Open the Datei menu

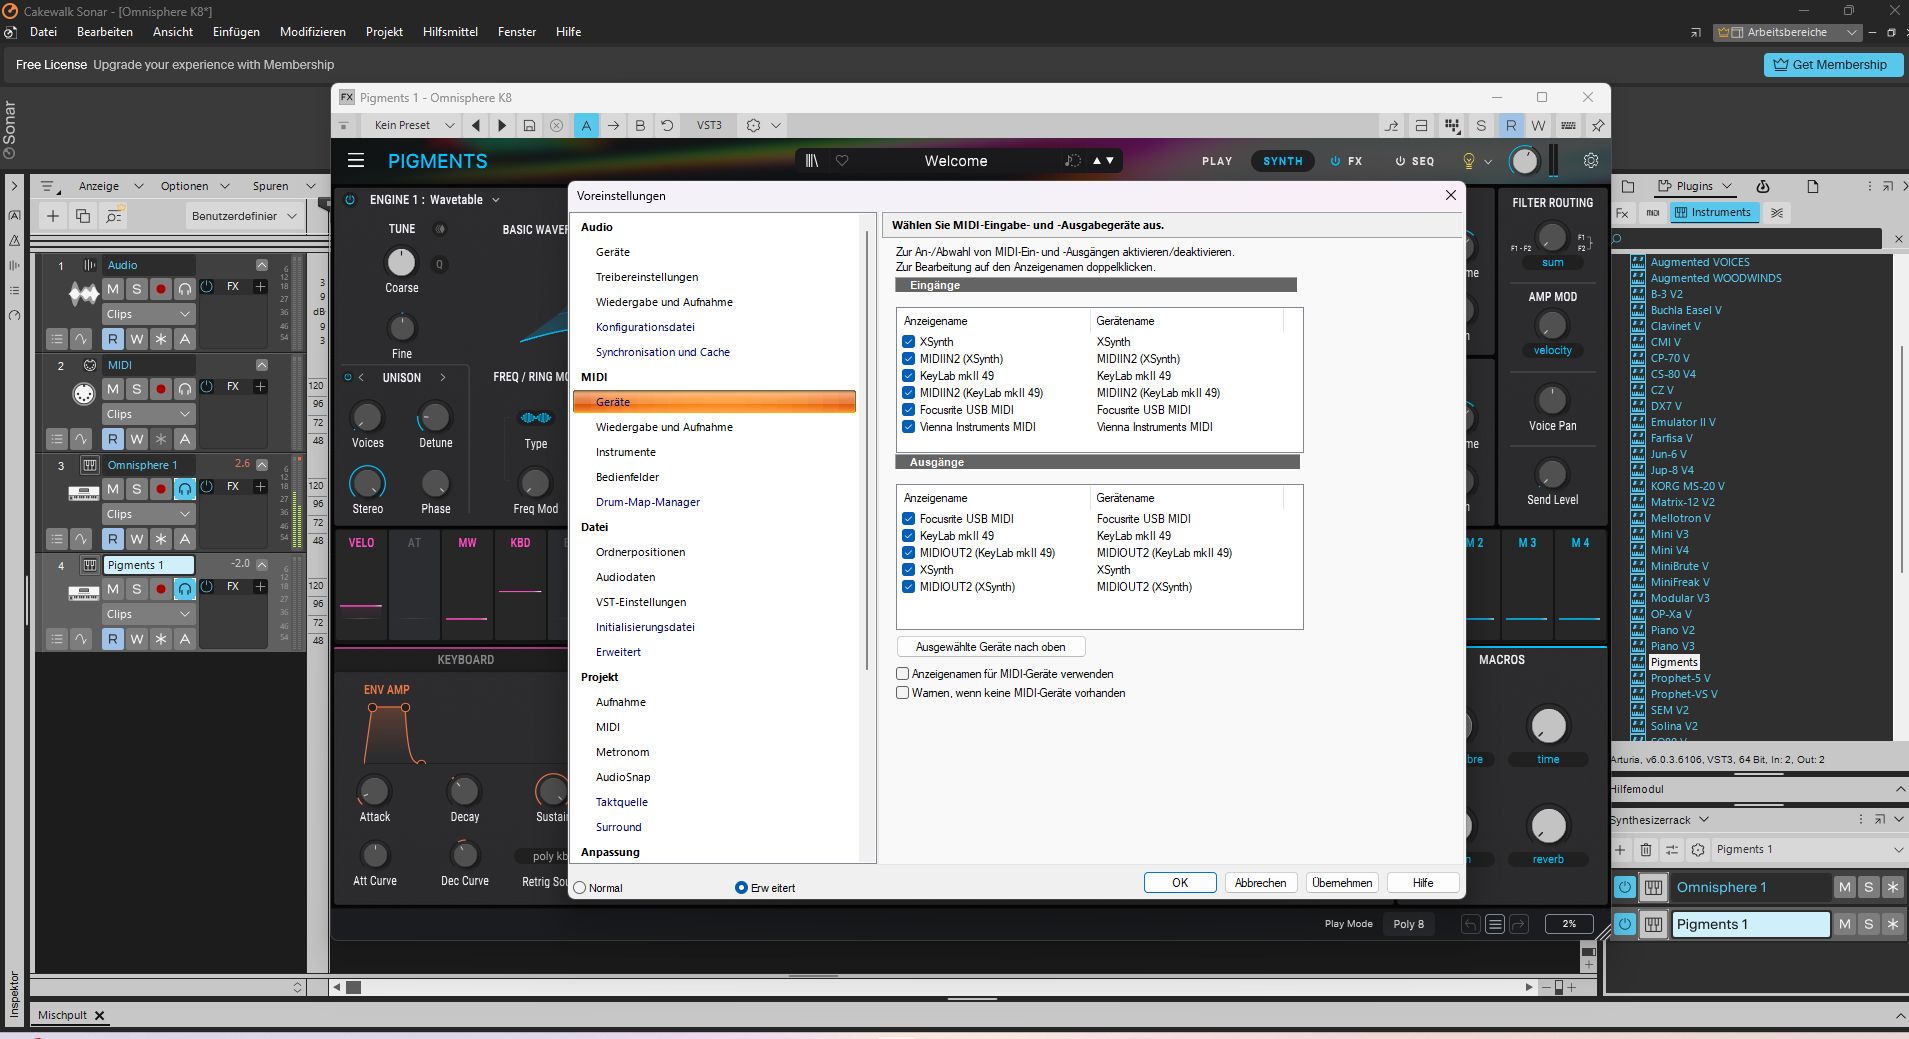click(43, 32)
